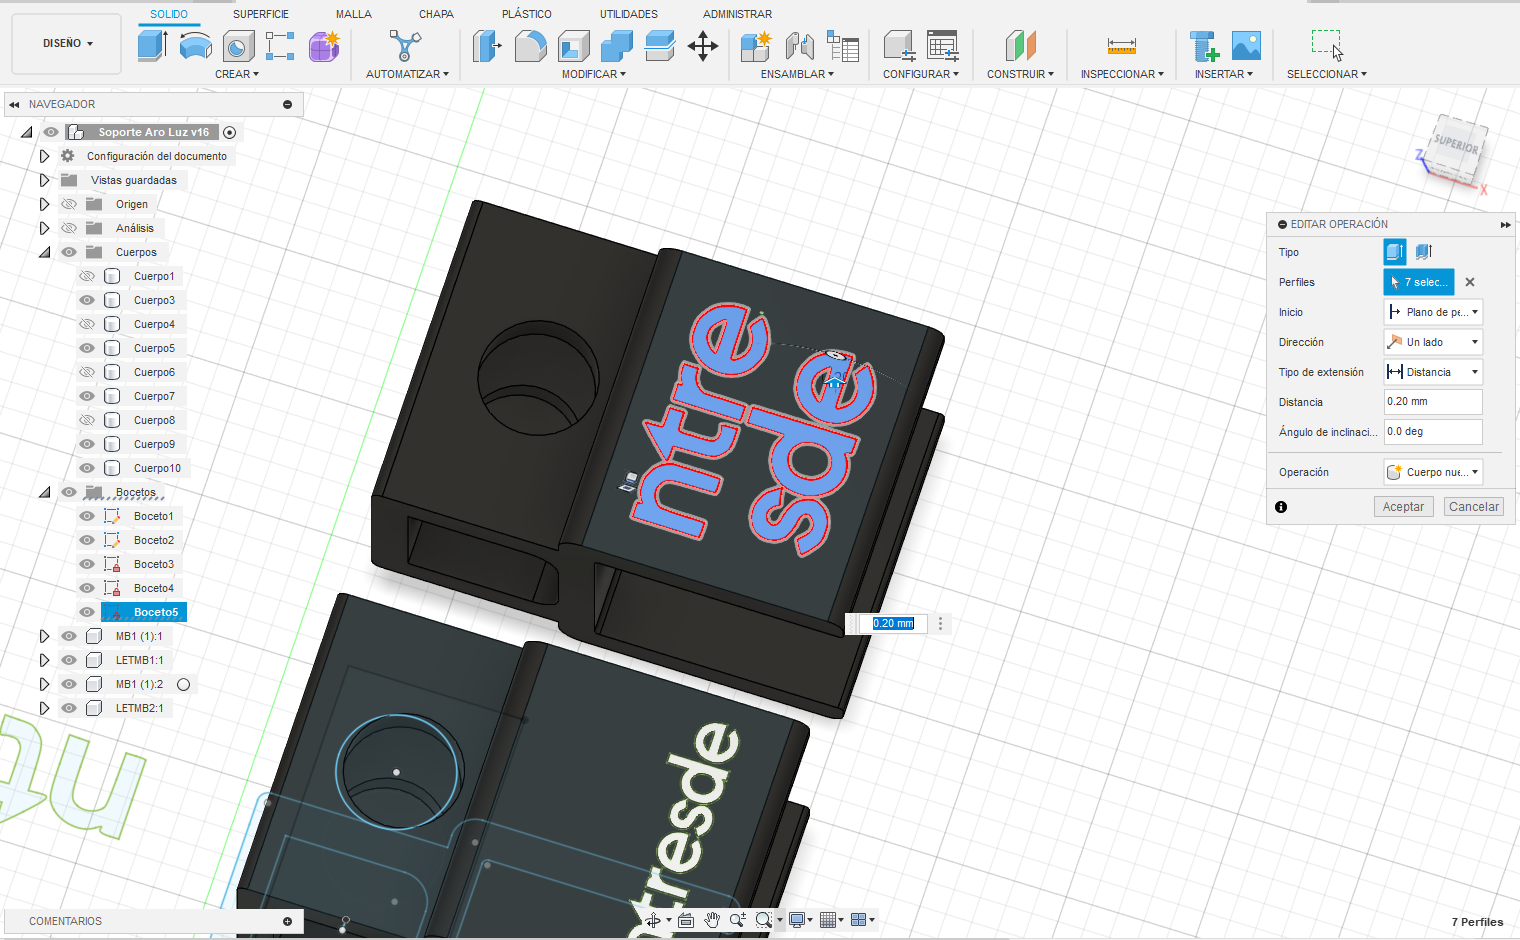Open the Dirección dropdown Un lado
The height and width of the screenshot is (940, 1520).
point(1432,342)
